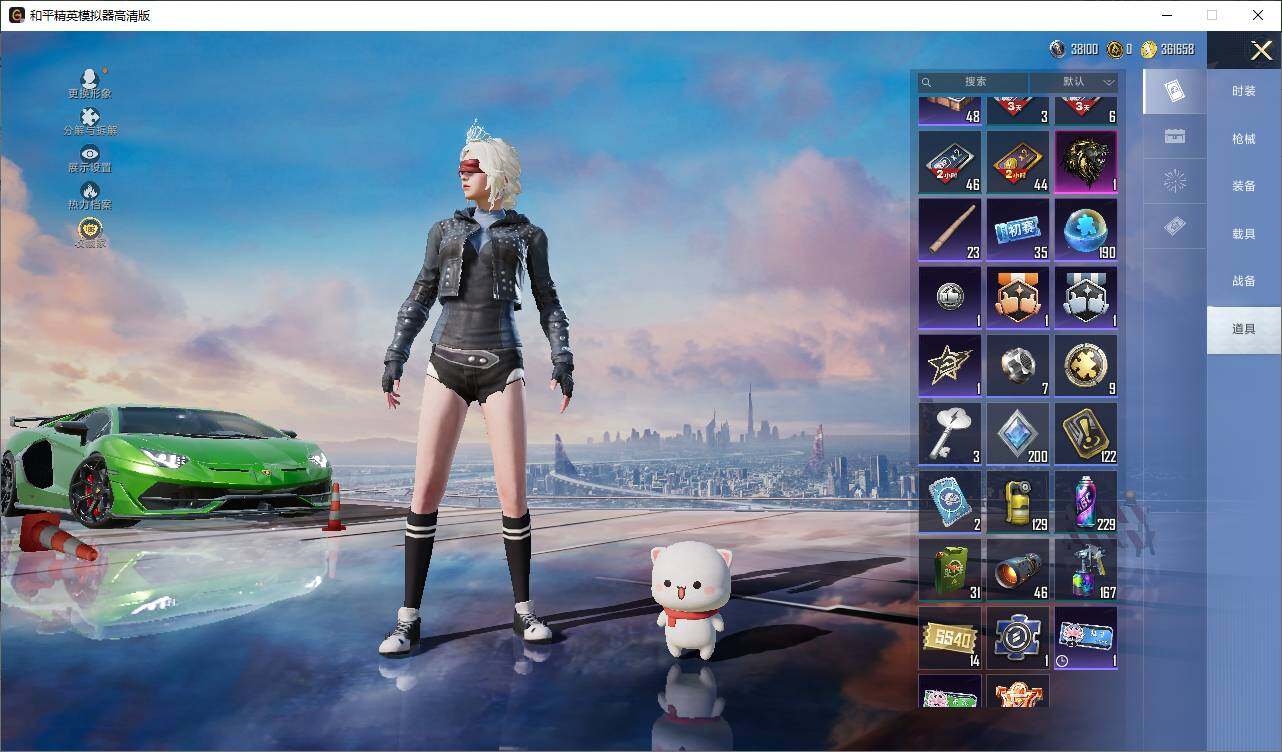
Task: Select the blue voucher item with count 2
Action: point(950,502)
